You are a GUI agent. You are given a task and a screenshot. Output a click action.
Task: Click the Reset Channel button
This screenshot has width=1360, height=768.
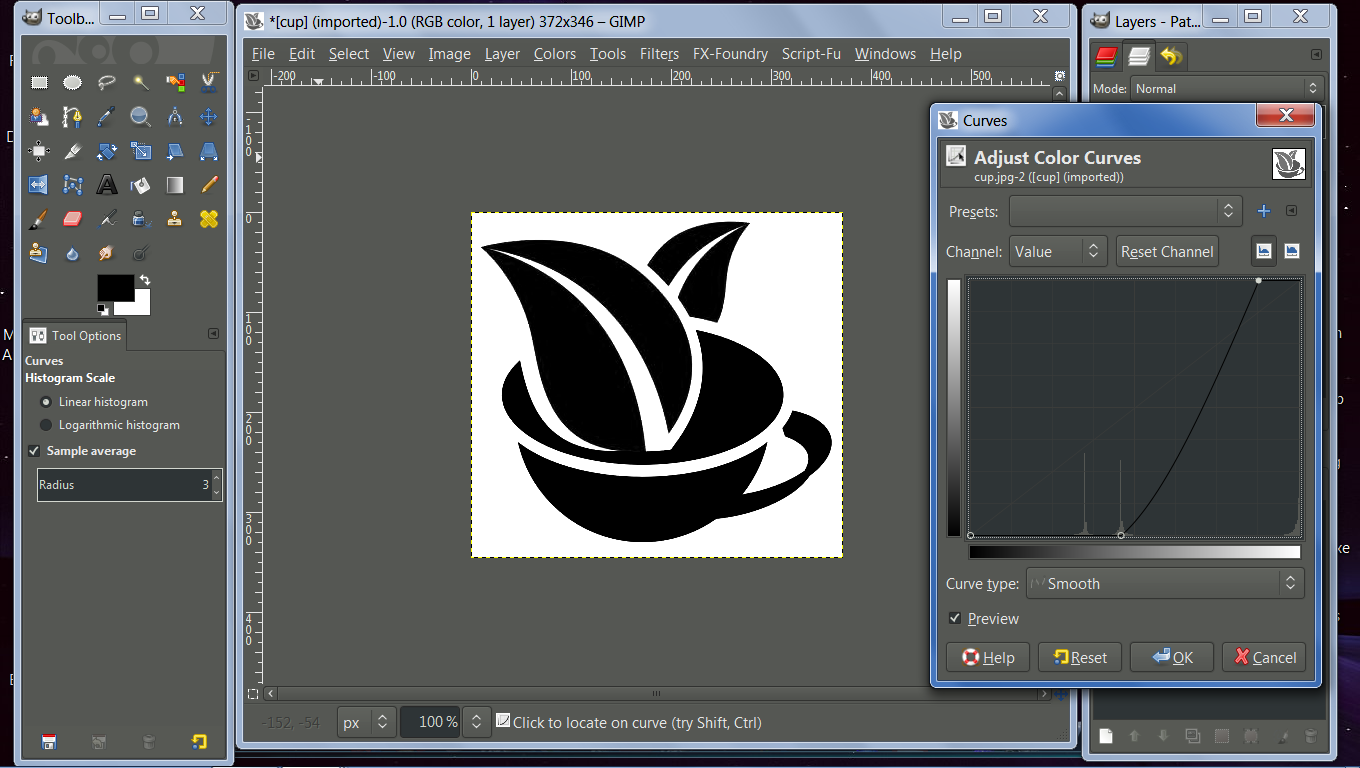click(1167, 252)
